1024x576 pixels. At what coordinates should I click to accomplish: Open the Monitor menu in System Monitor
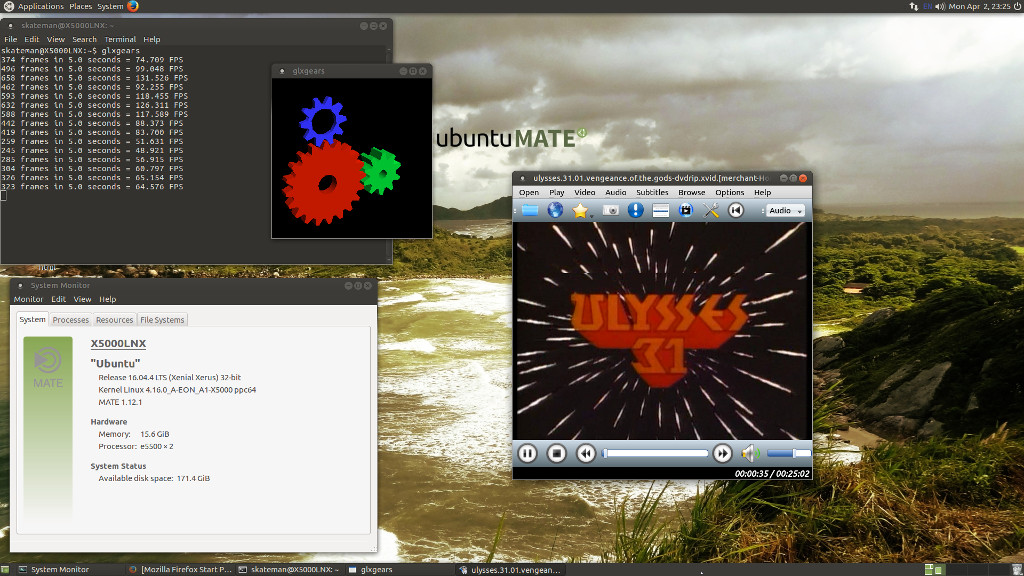[28, 299]
